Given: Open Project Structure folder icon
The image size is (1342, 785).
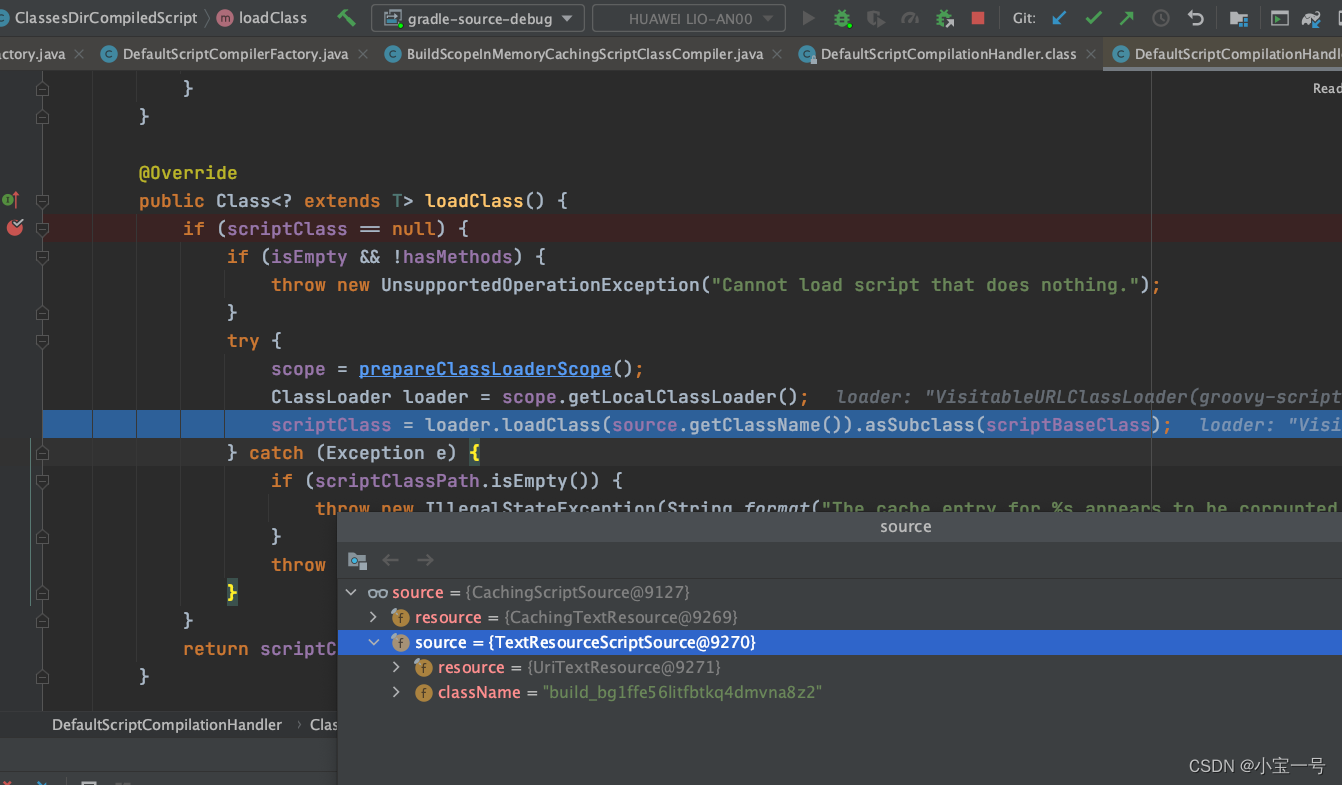Looking at the screenshot, I should click(x=1238, y=18).
